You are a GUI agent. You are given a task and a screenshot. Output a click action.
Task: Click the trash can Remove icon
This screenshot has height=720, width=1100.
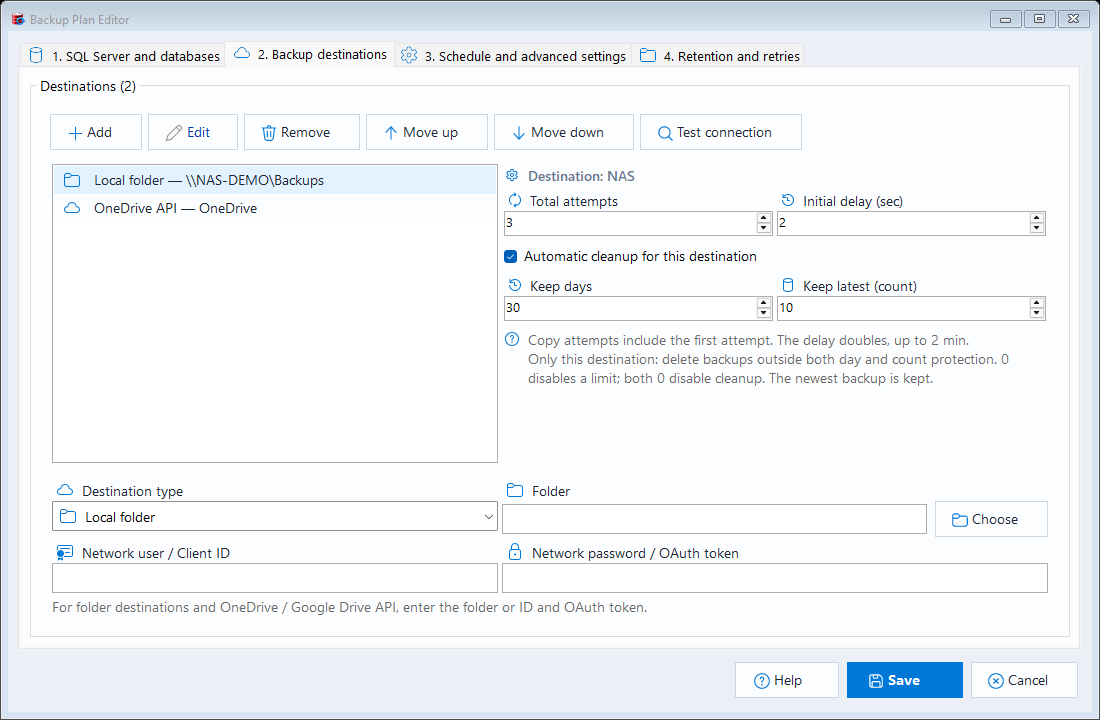point(268,133)
